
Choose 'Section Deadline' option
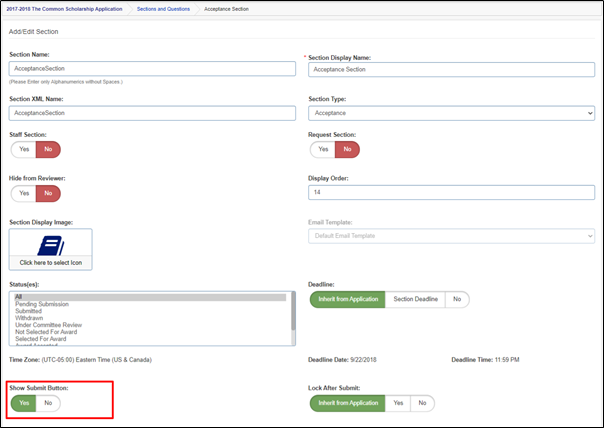tap(415, 299)
